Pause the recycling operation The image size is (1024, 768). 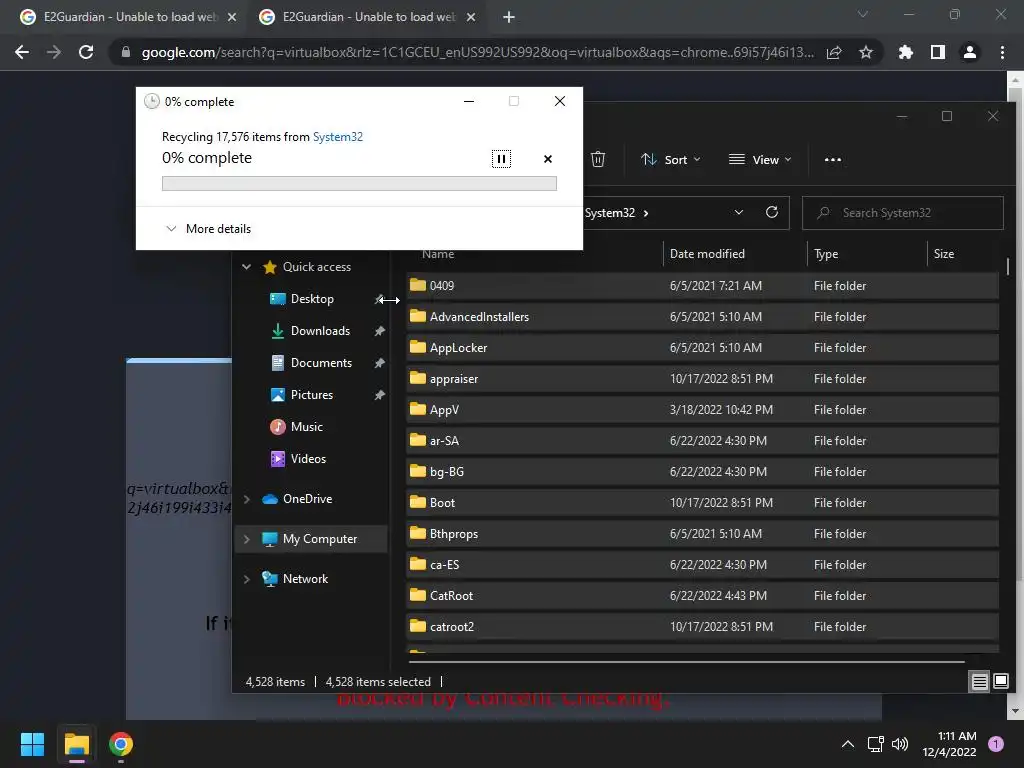point(501,159)
